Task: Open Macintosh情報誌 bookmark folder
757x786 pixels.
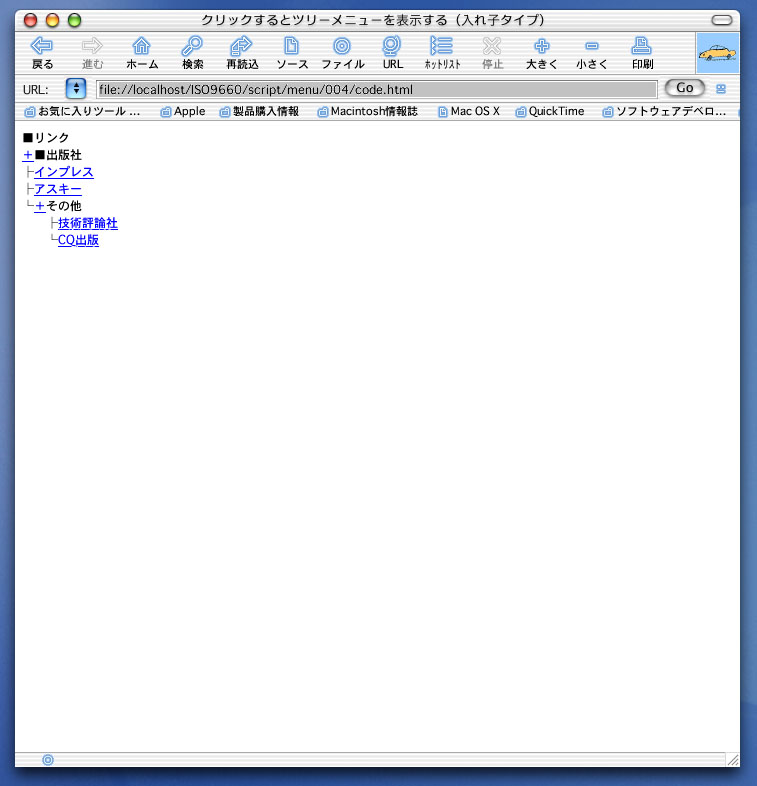Action: click(368, 111)
